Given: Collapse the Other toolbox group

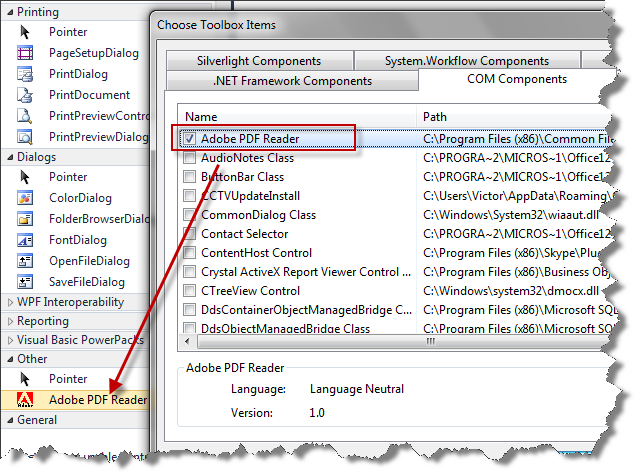Looking at the screenshot, I should point(10,359).
